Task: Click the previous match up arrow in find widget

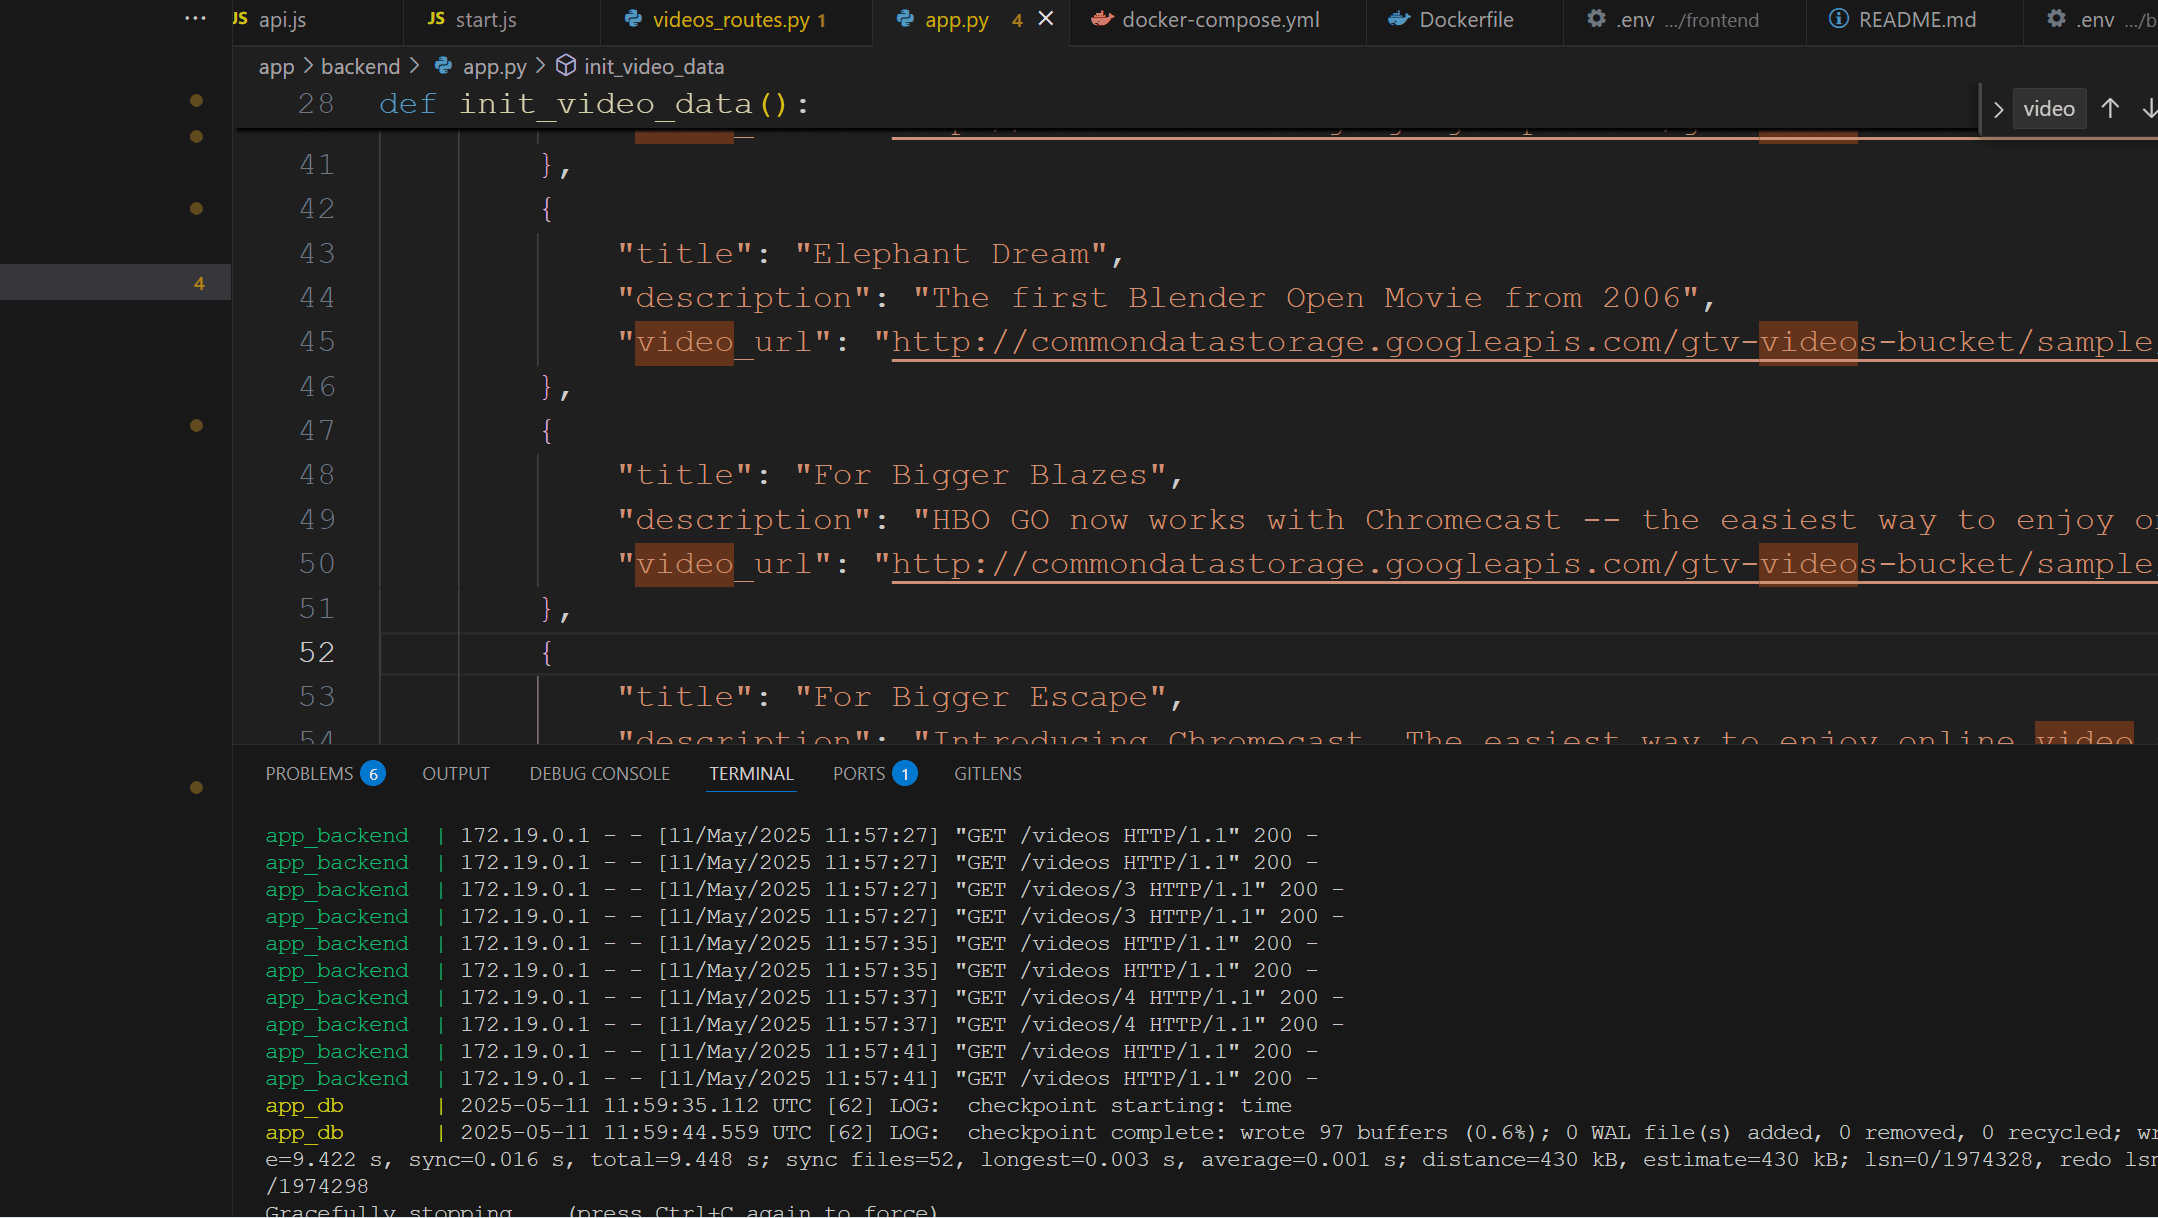Action: [2110, 109]
